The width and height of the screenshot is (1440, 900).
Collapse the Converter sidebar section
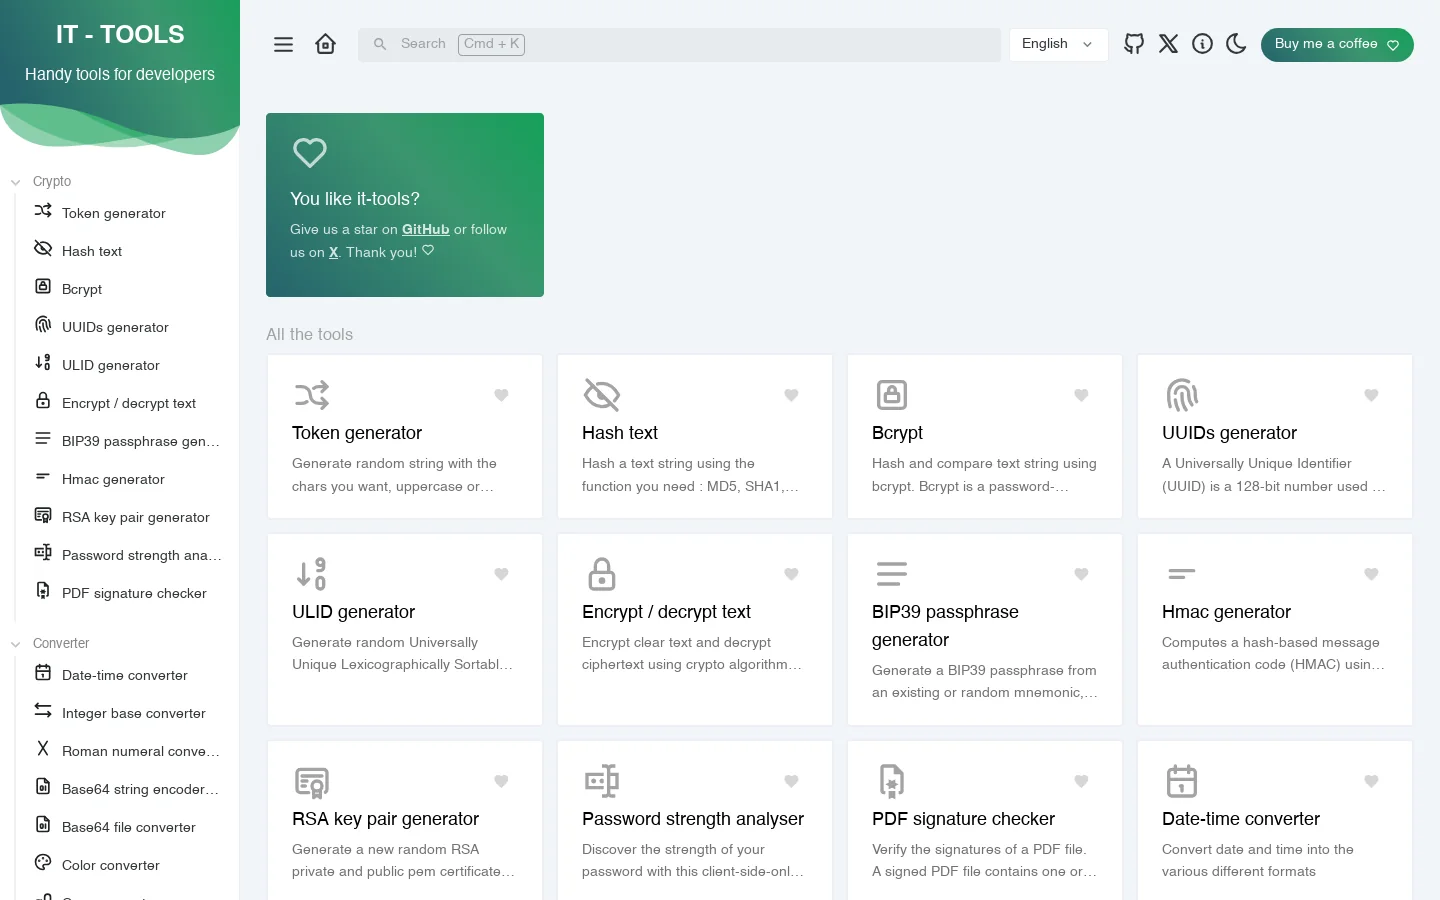coord(50,643)
